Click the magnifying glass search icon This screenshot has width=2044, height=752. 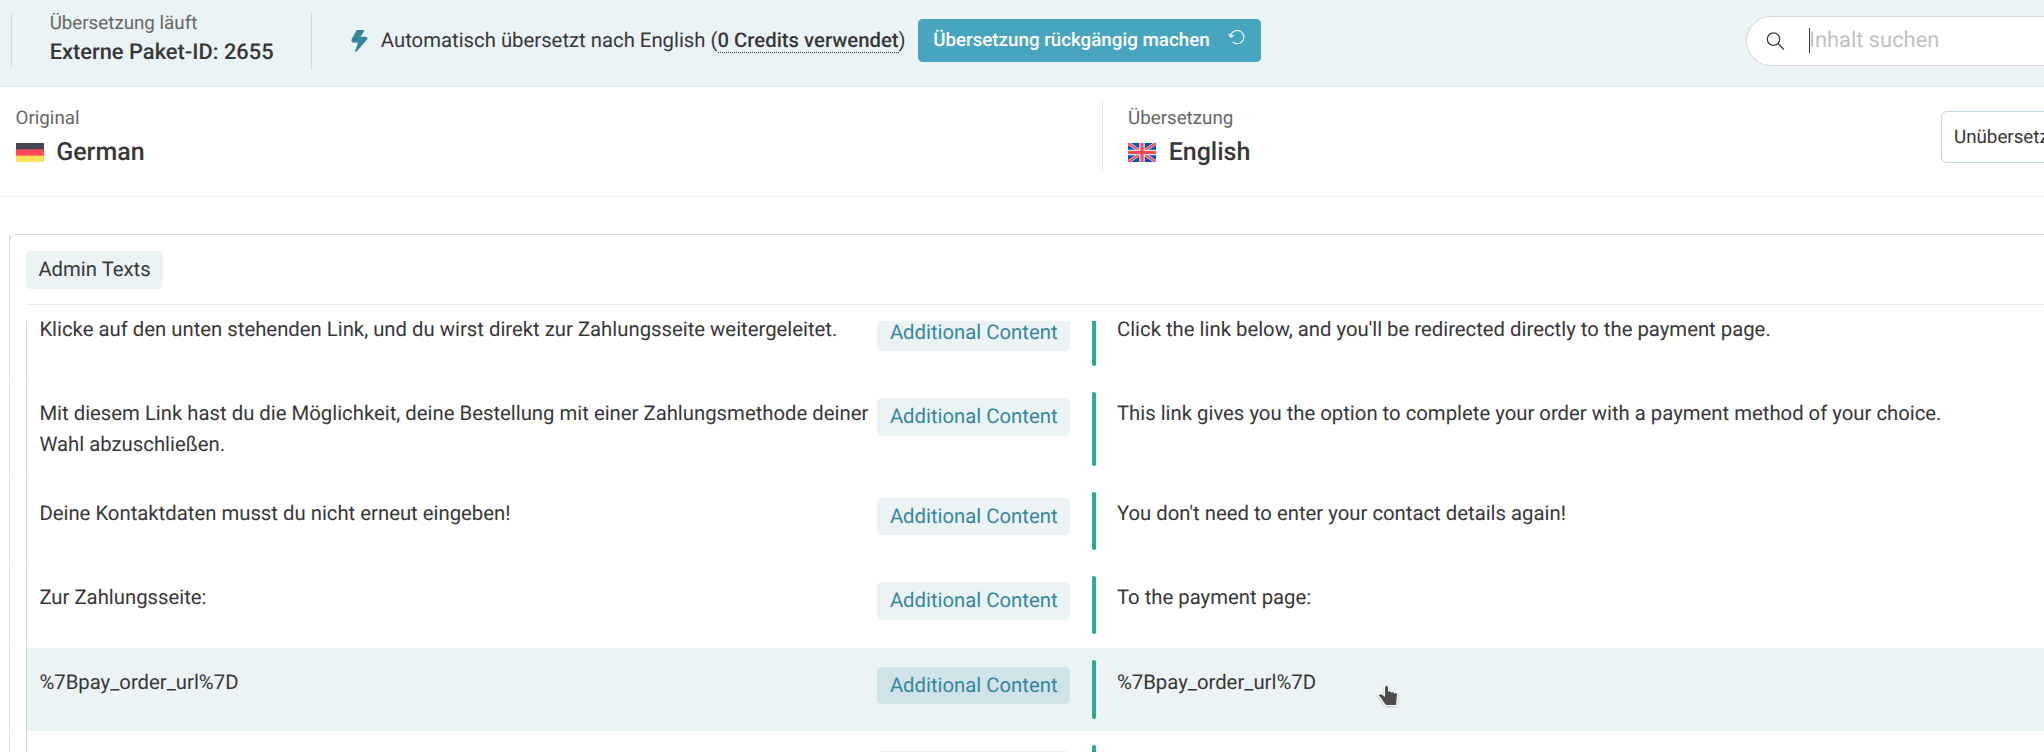coord(1775,41)
